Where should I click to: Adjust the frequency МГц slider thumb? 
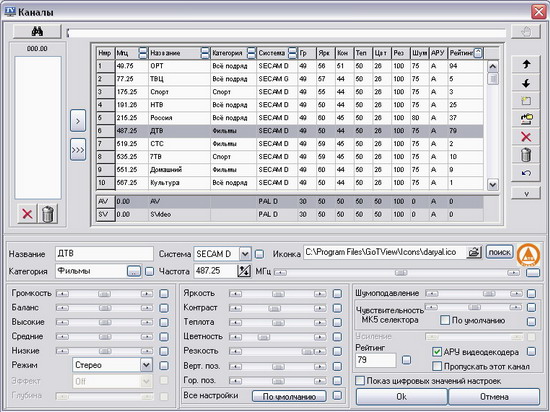coord(401,272)
